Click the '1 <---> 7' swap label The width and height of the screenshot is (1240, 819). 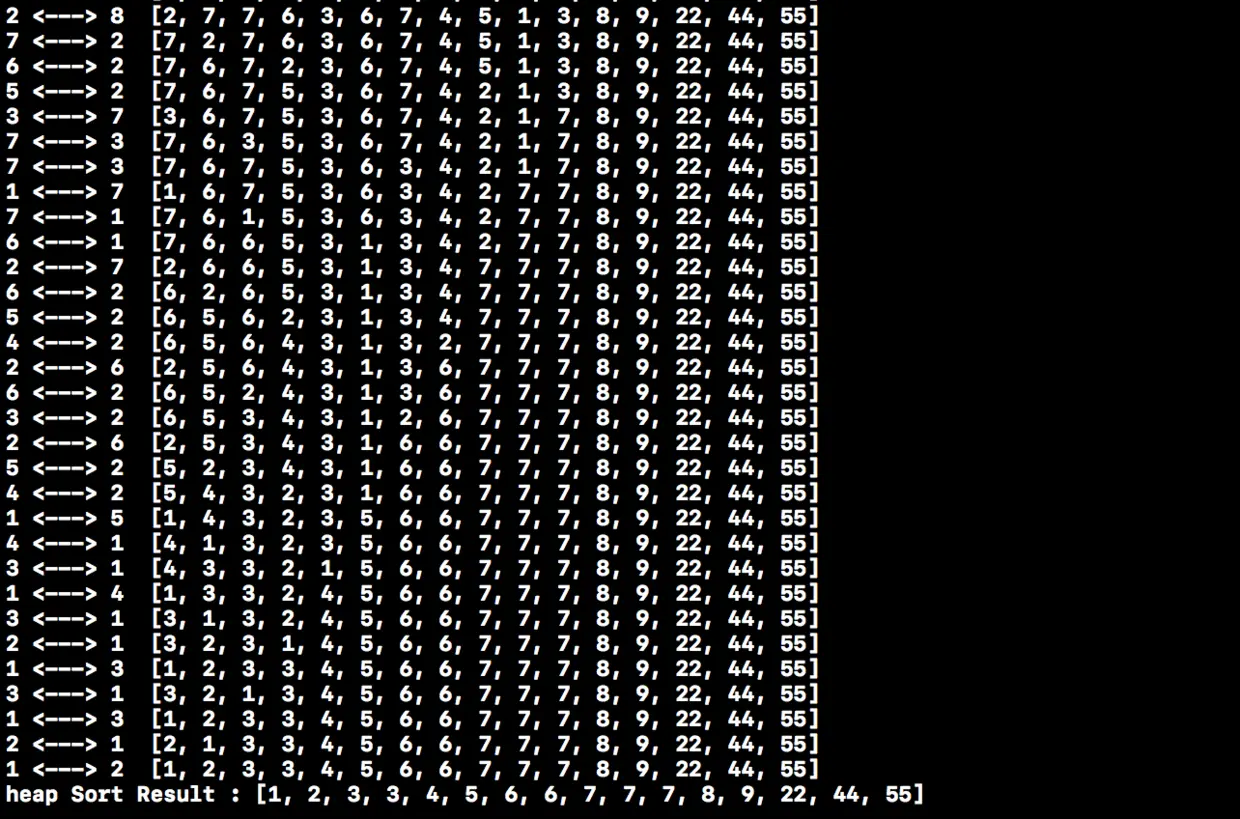tap(65, 191)
